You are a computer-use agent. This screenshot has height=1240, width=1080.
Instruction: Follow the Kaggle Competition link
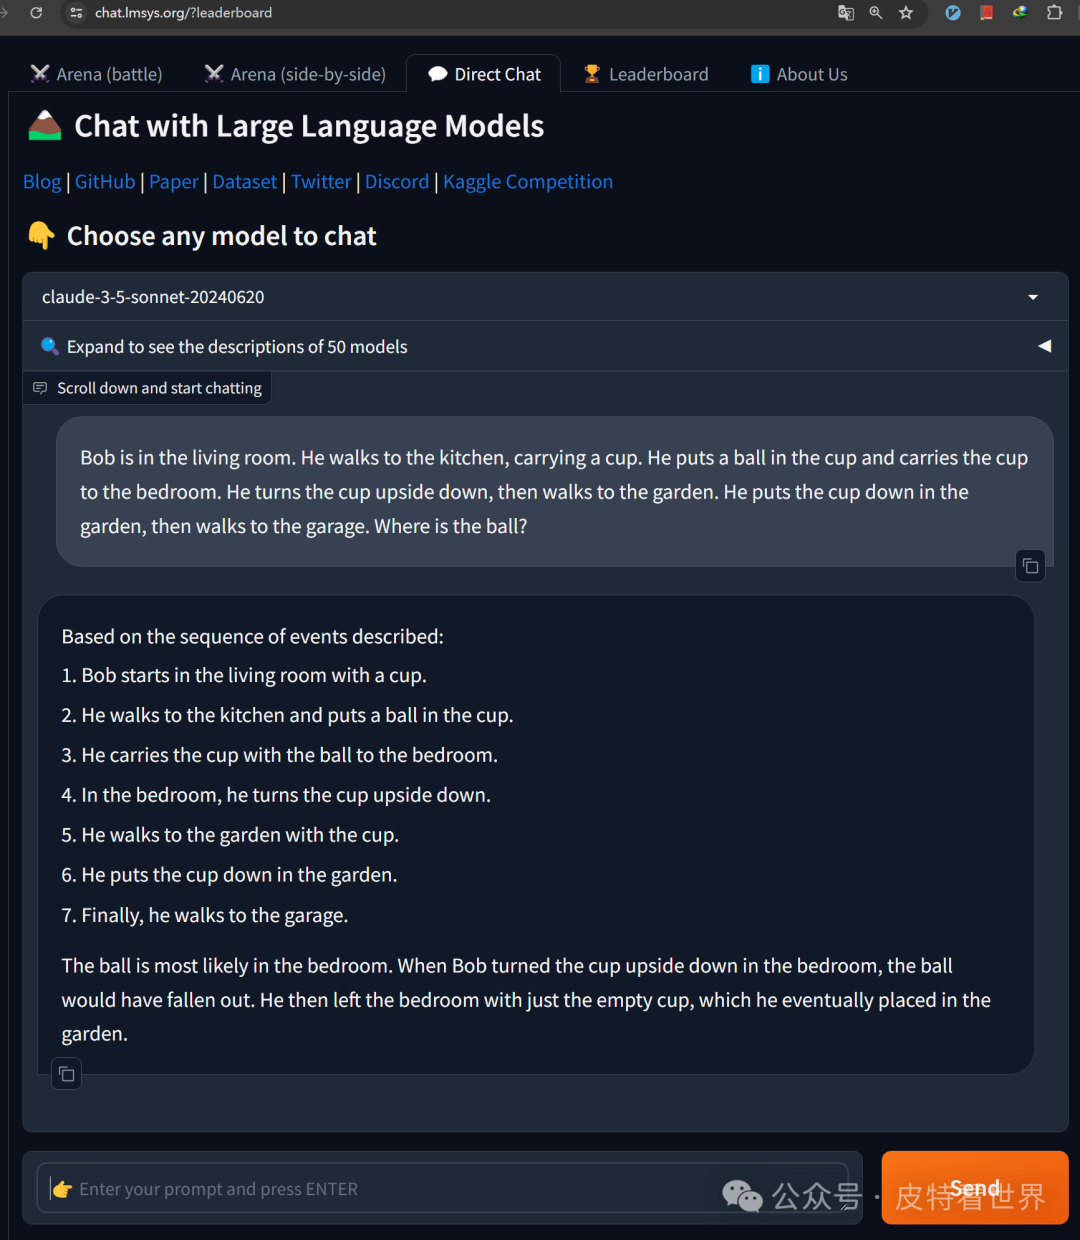[528, 182]
